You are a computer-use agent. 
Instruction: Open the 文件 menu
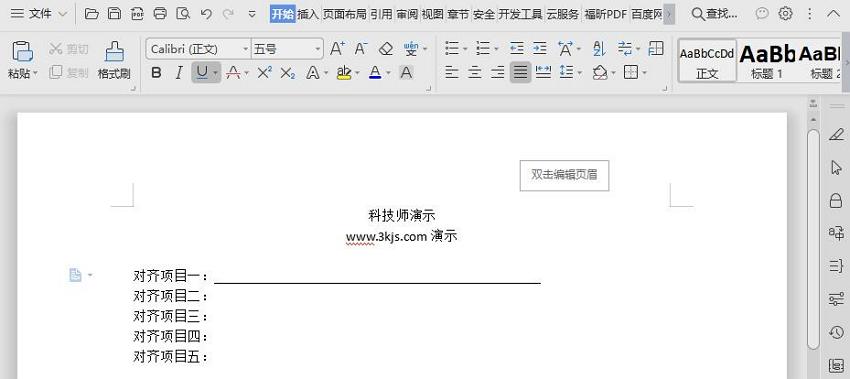point(39,14)
